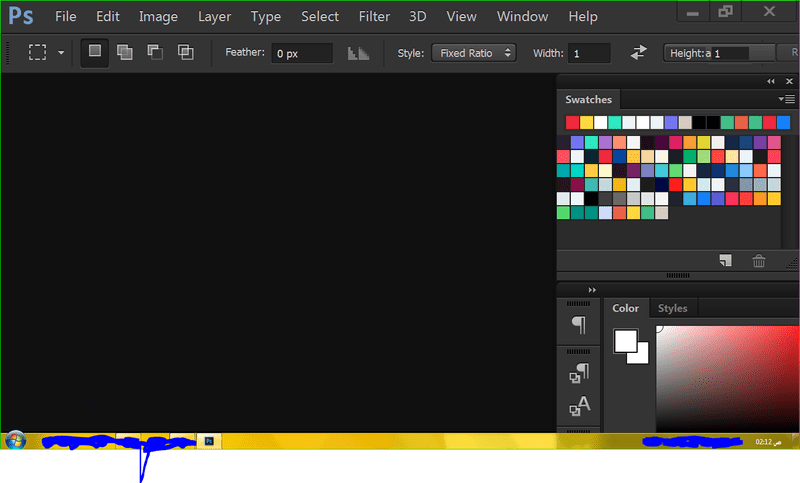Enable Subtract from Selection mode
800x483 pixels.
pyautogui.click(x=155, y=52)
